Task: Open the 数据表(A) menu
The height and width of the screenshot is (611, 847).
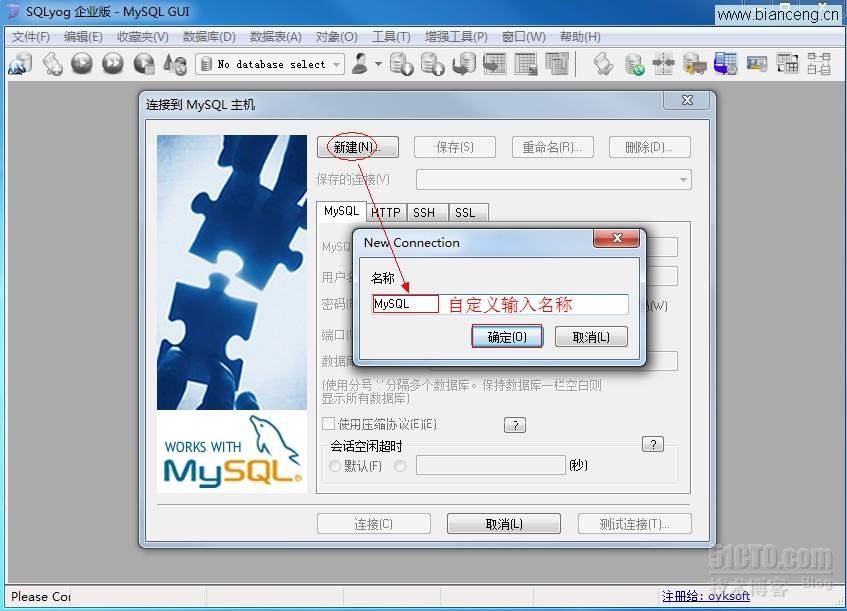Action: tap(275, 37)
